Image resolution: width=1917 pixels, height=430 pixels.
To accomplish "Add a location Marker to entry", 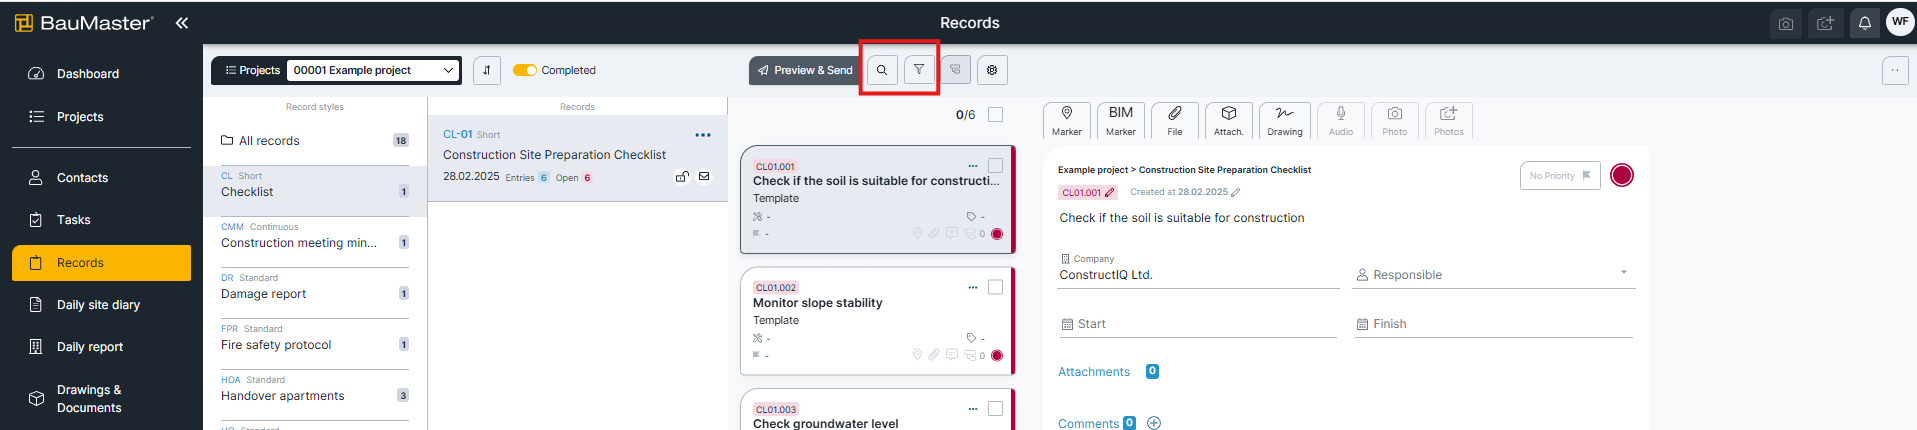I will point(1067,120).
